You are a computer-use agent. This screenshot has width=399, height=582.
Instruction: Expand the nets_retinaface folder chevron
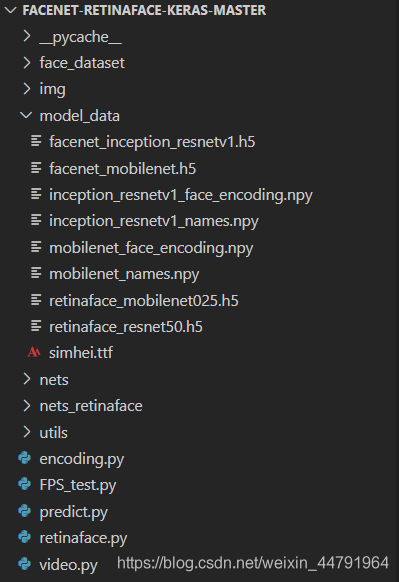point(27,406)
